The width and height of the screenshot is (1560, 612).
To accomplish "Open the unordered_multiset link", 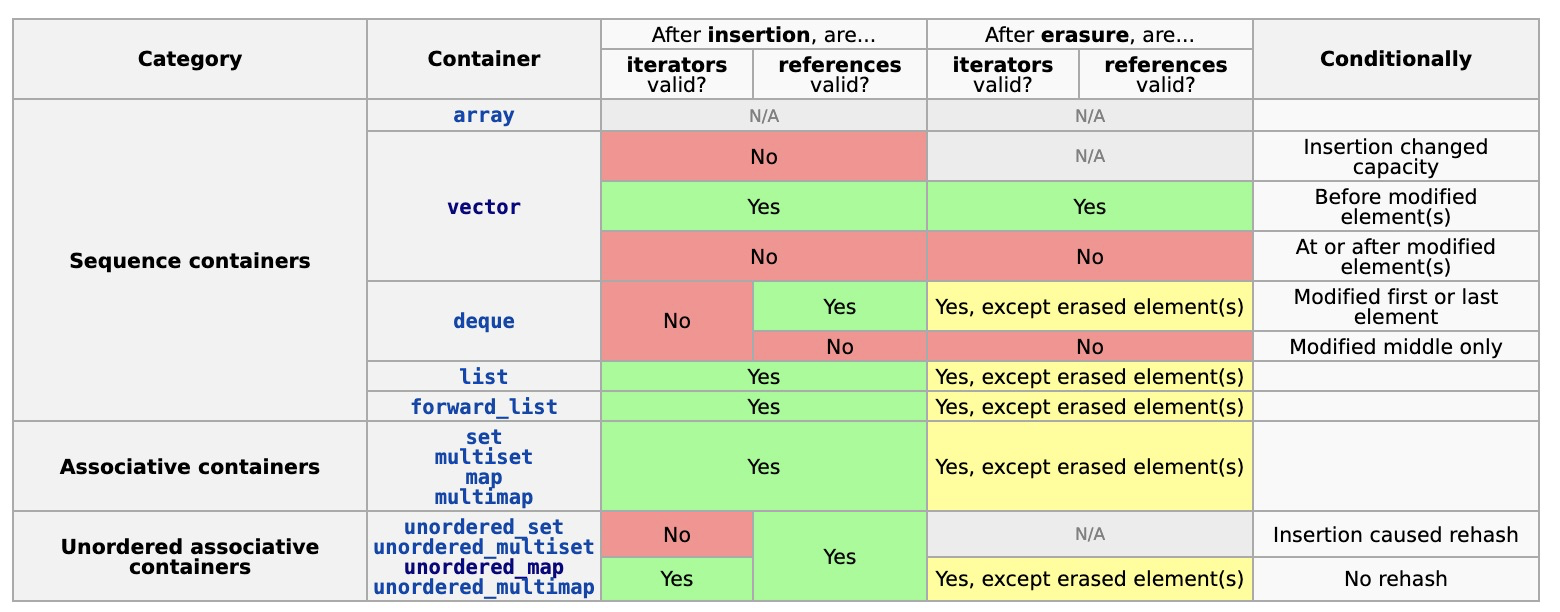I will coord(484,547).
